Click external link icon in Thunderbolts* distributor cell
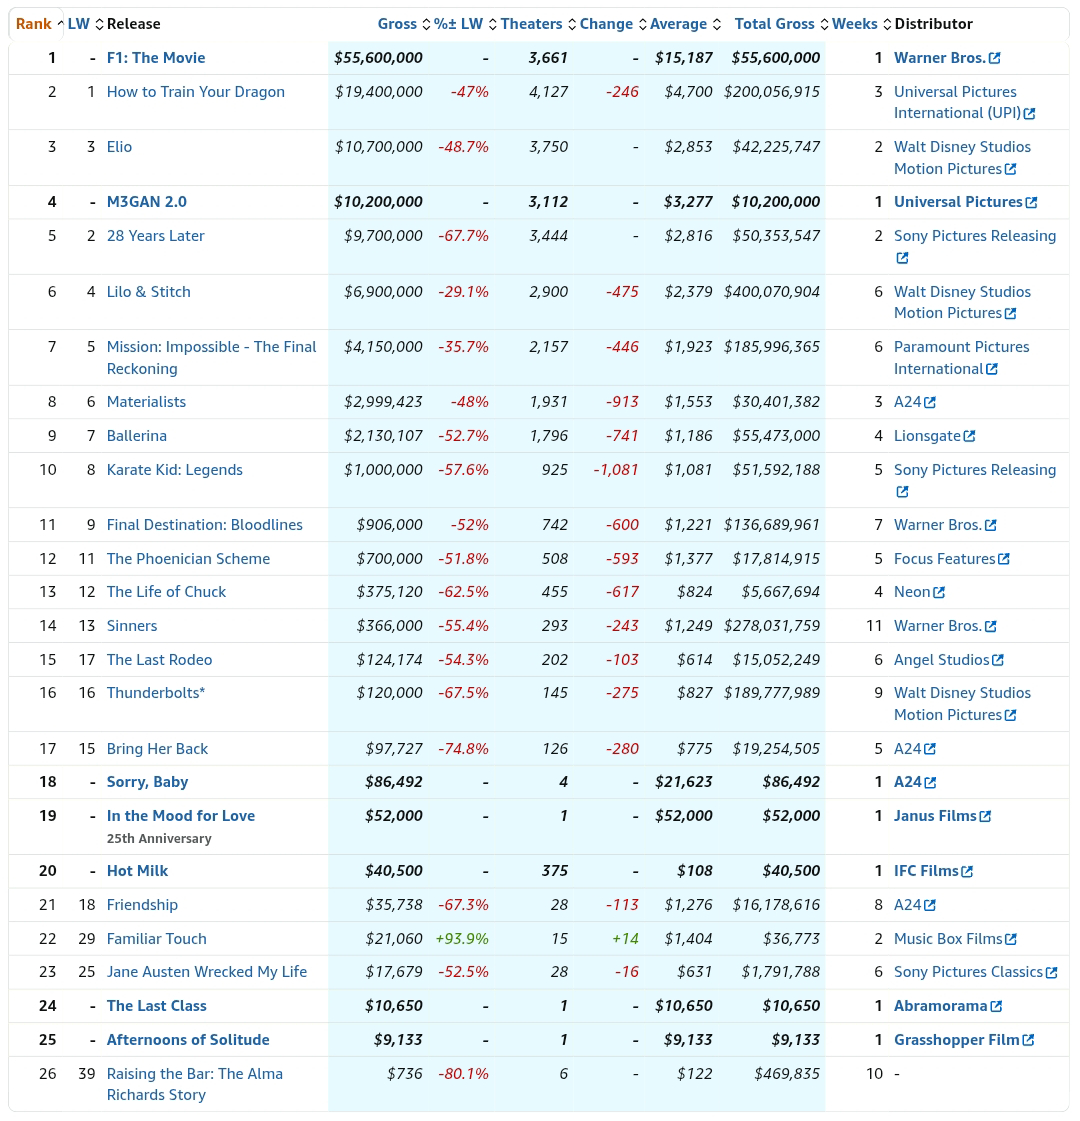The width and height of the screenshot is (1080, 1121). (1011, 716)
